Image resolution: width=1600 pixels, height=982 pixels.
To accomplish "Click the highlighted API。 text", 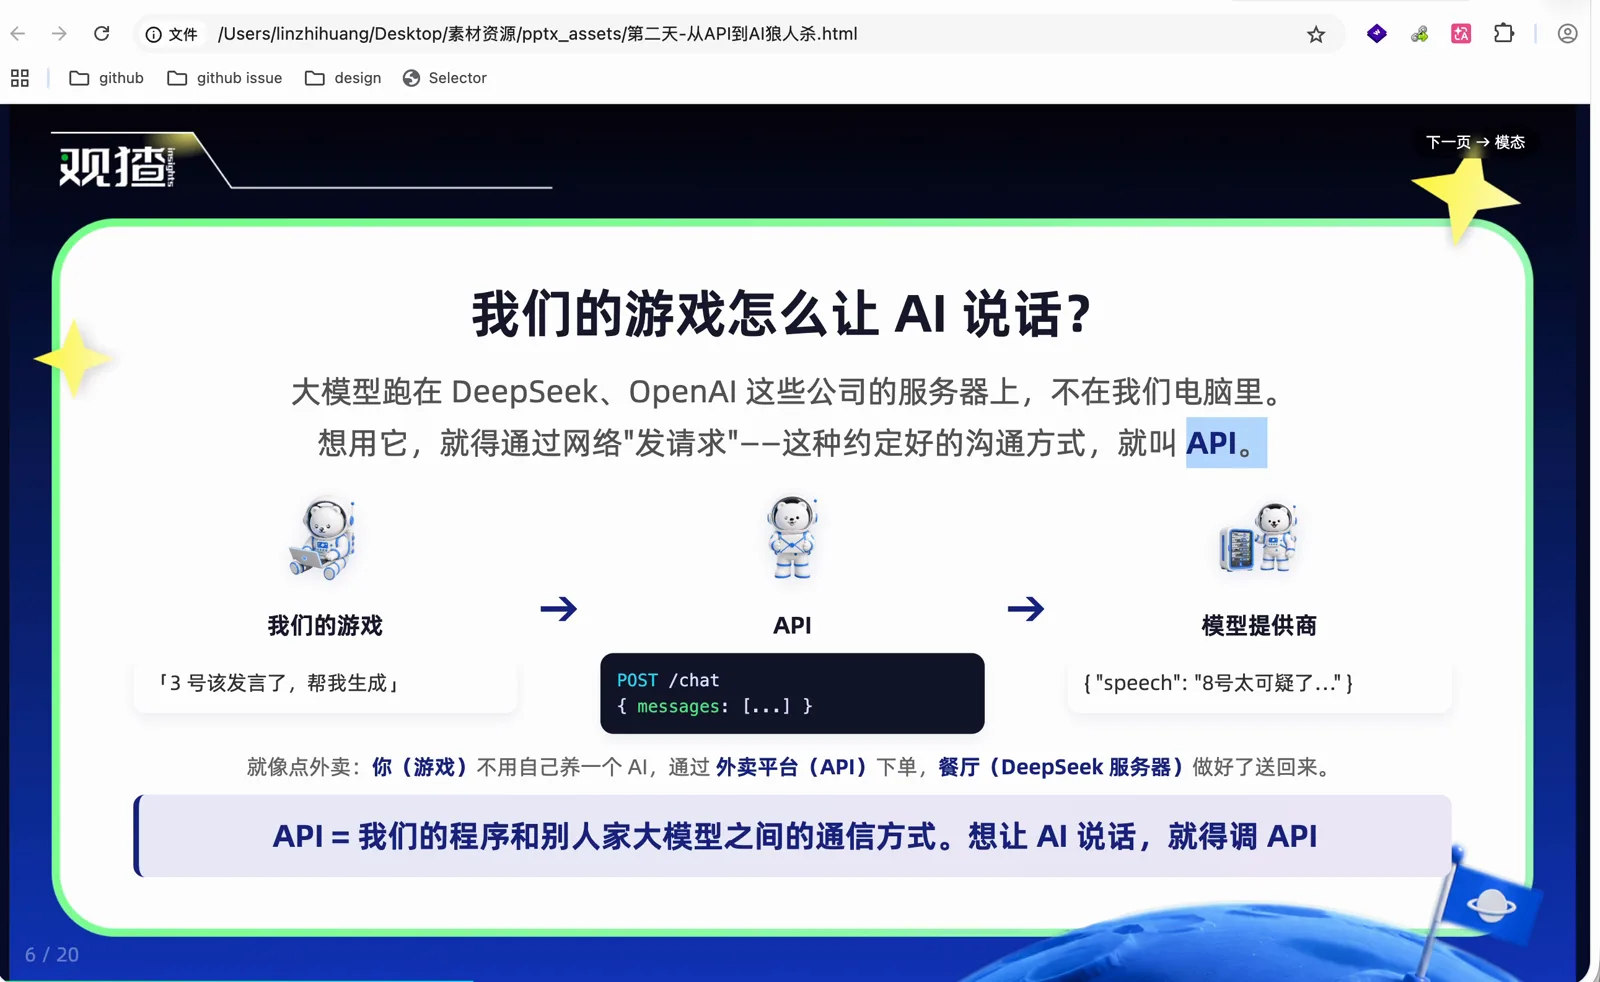I will 1226,443.
